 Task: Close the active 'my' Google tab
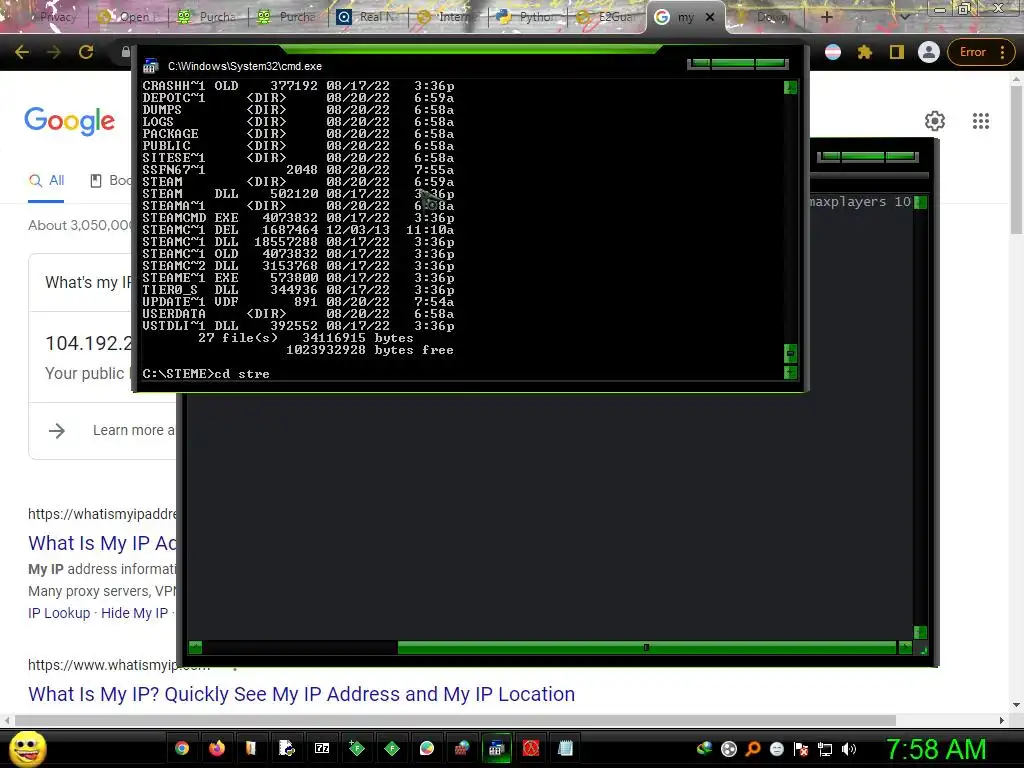pos(710,18)
